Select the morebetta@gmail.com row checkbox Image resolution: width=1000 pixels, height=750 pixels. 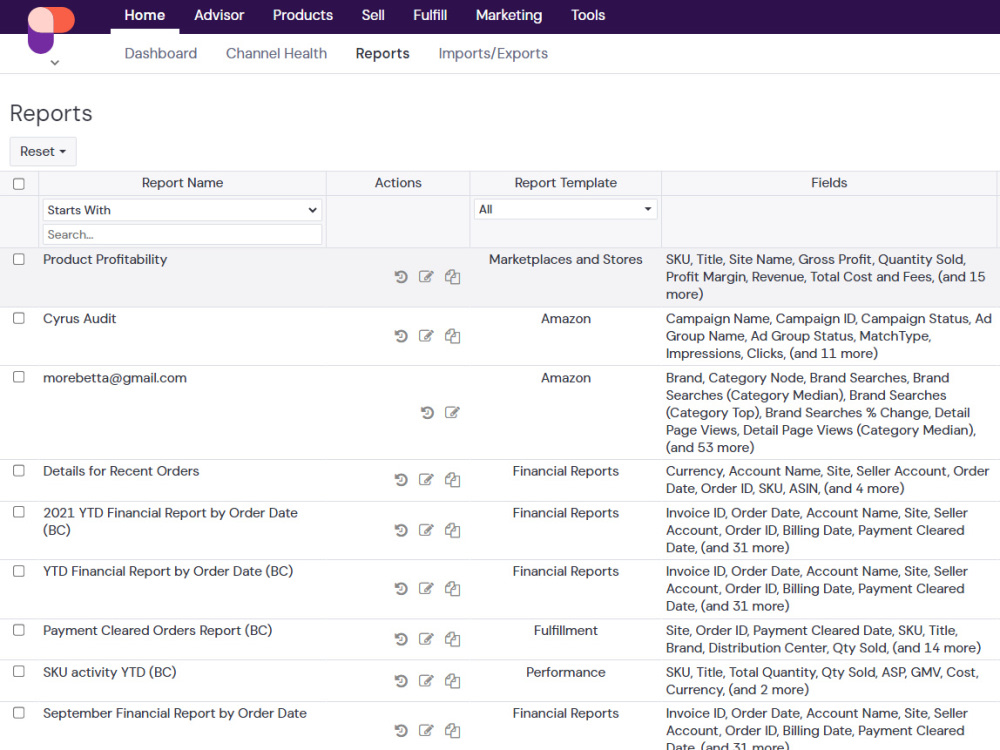tap(19, 378)
